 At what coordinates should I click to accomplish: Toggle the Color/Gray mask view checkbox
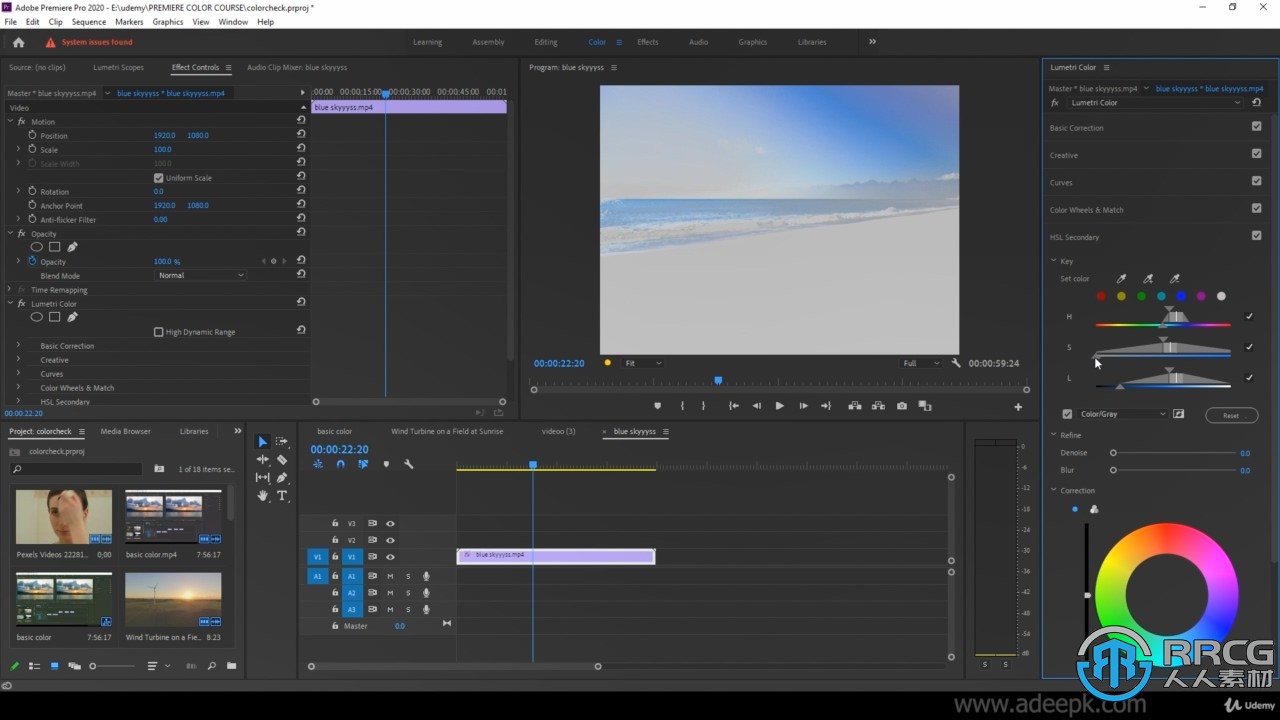click(1067, 414)
